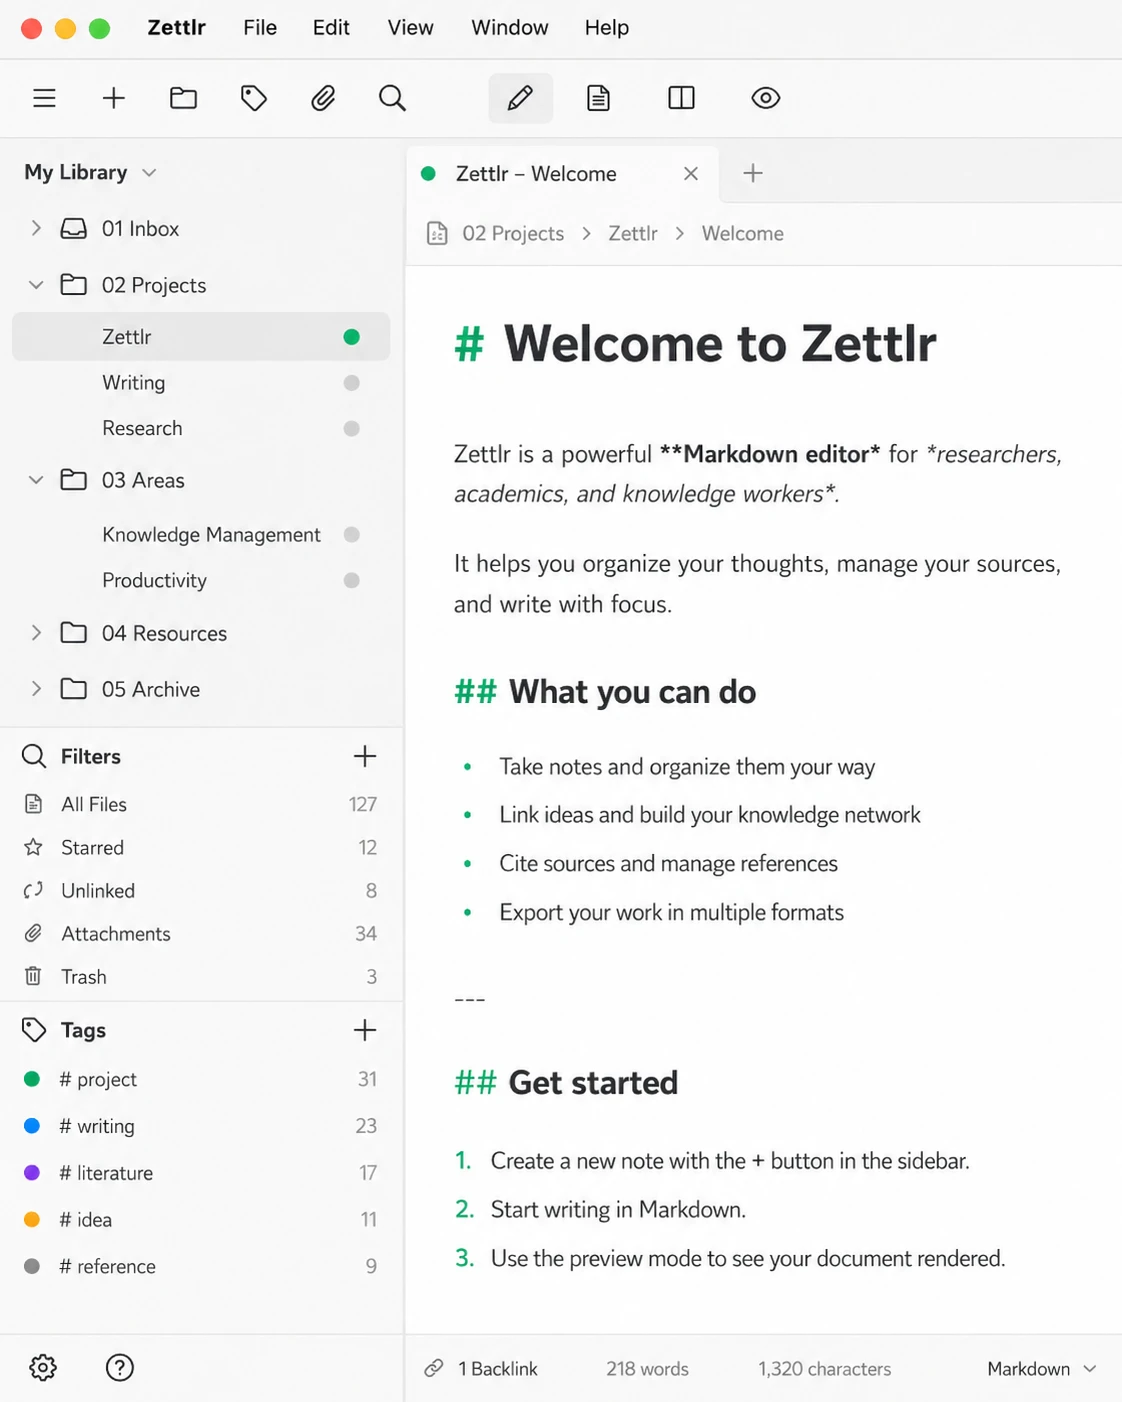The height and width of the screenshot is (1402, 1122).
Task: Filter by the # reference tag
Action: [x=201, y=1266]
